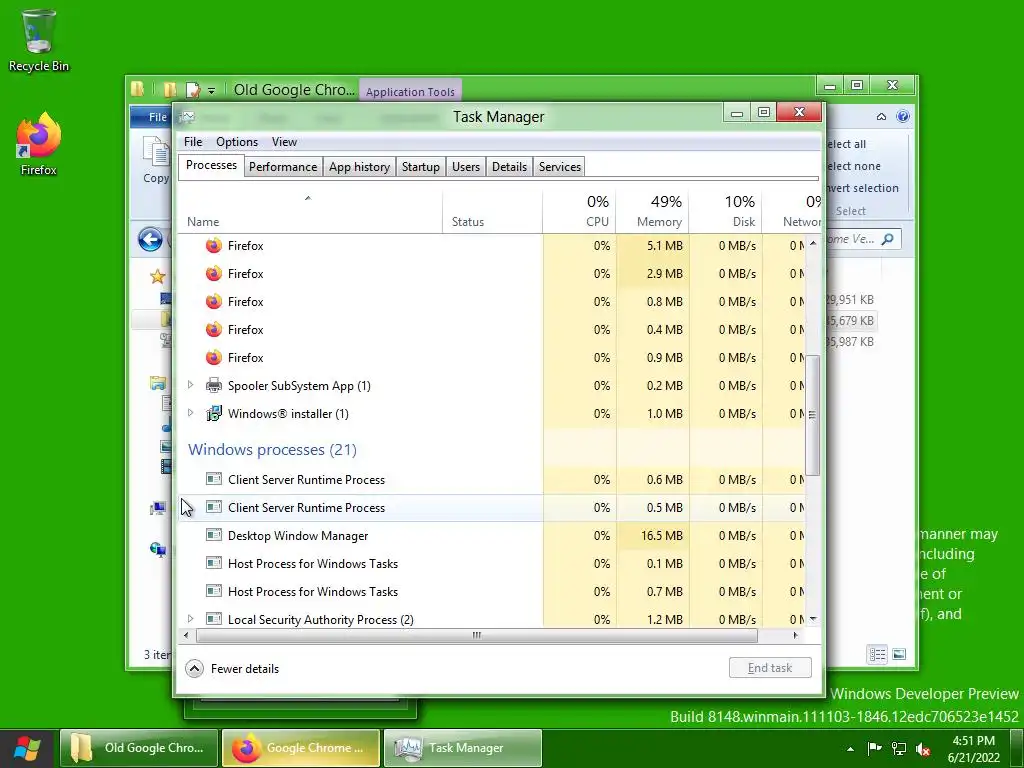Click the horizontal scrollbar right arrow
The height and width of the screenshot is (768, 1024).
795,635
